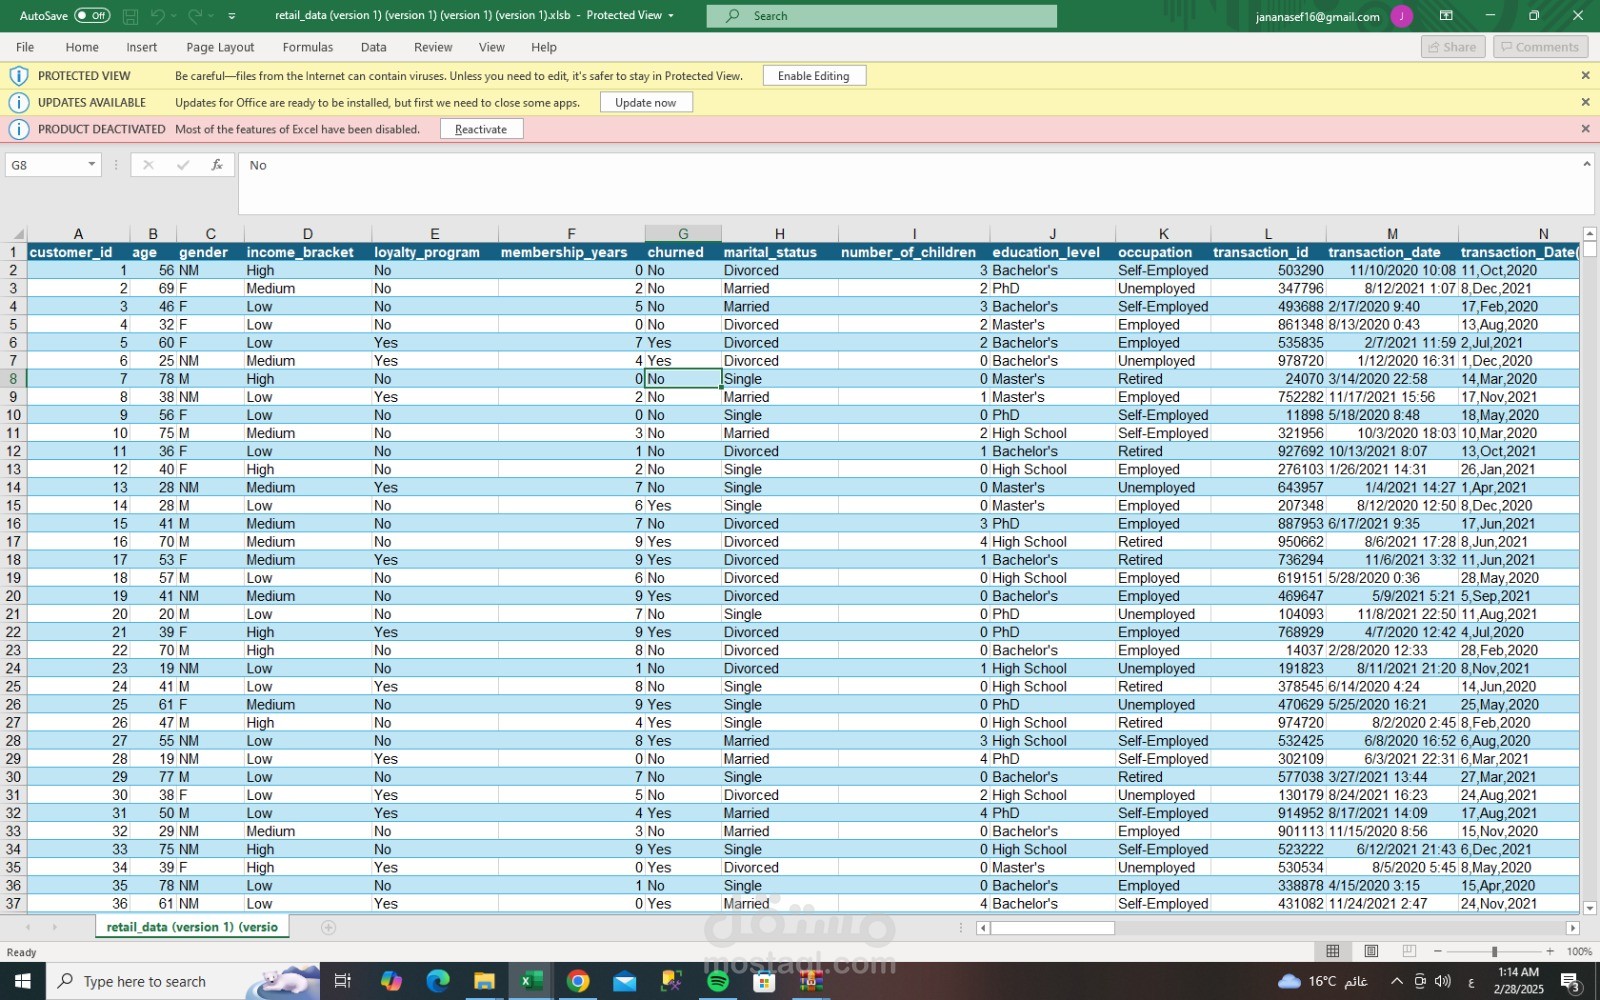
Task: Click the Comments icon
Action: click(x=1539, y=46)
